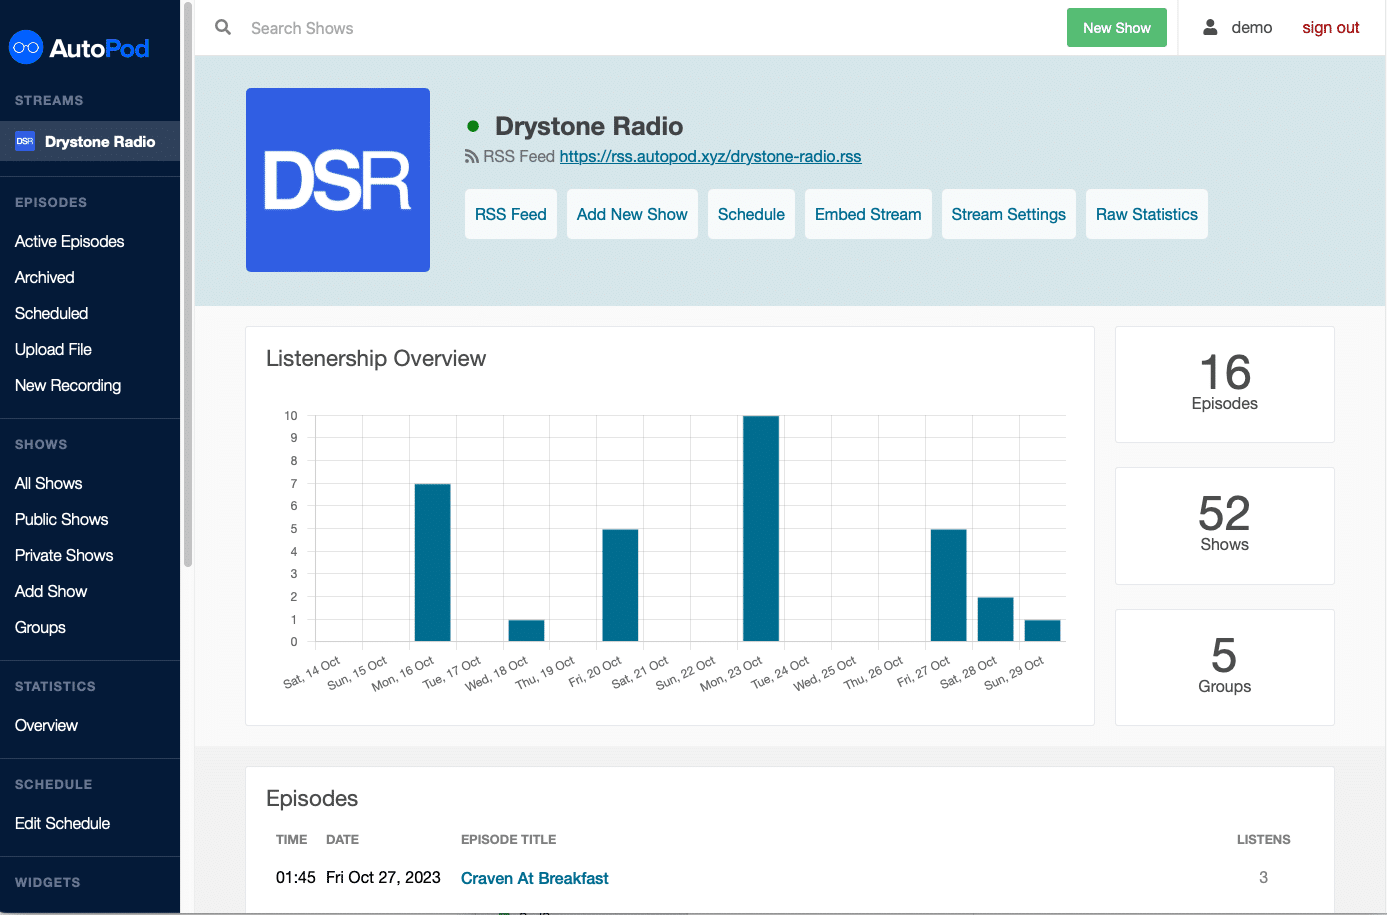Open the demo account name
Viewport: 1387px width, 915px height.
point(1252,28)
